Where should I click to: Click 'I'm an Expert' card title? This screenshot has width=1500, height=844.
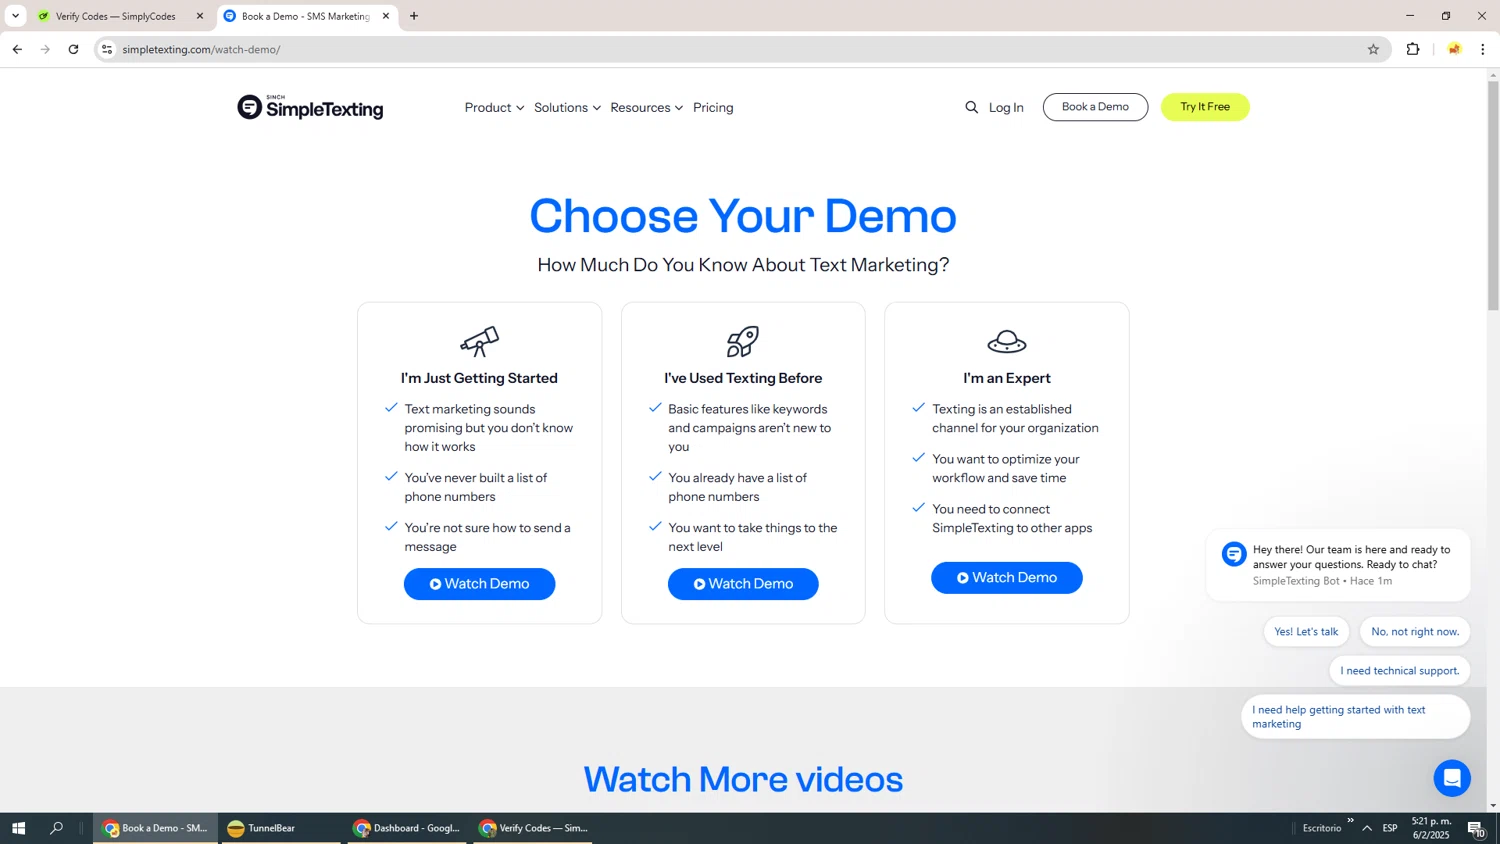pos(1007,378)
